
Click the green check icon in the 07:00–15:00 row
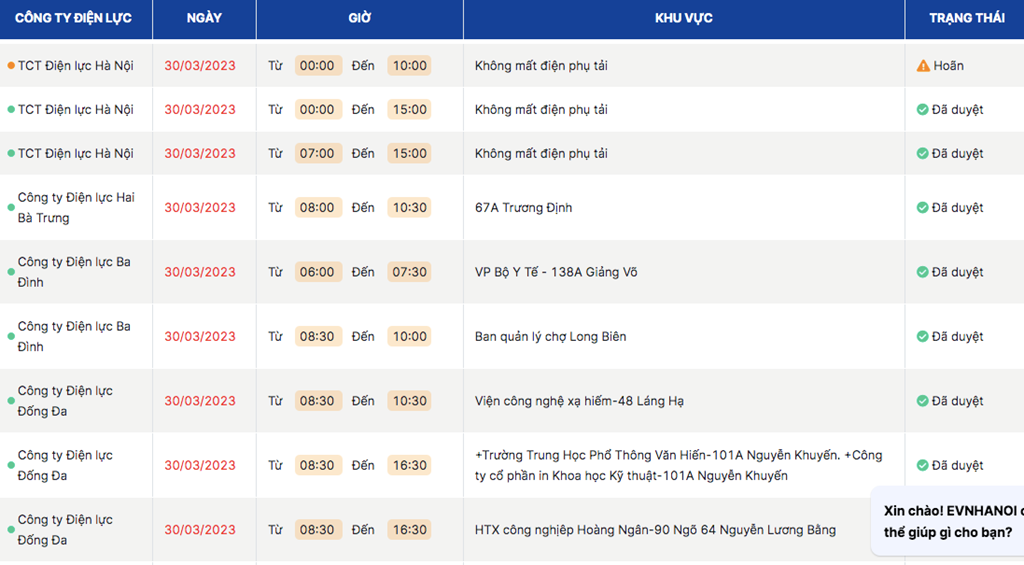[x=923, y=154]
